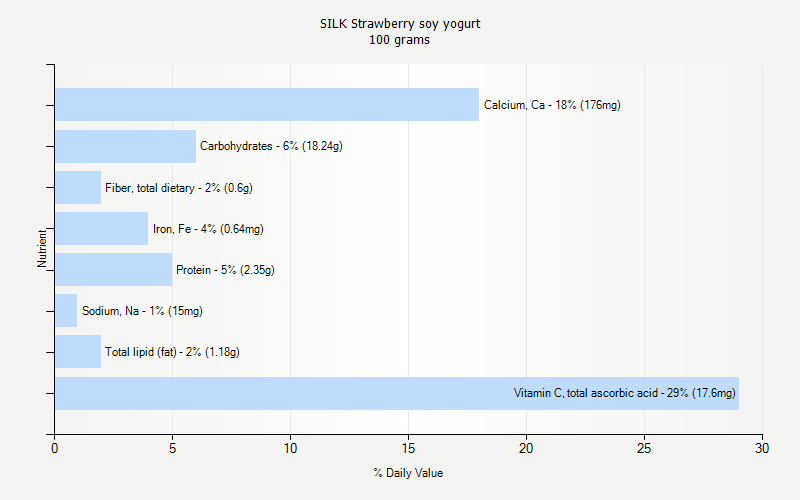Click the 'Total lipid (fat) - 2% (1.18g)' label

tap(172, 352)
